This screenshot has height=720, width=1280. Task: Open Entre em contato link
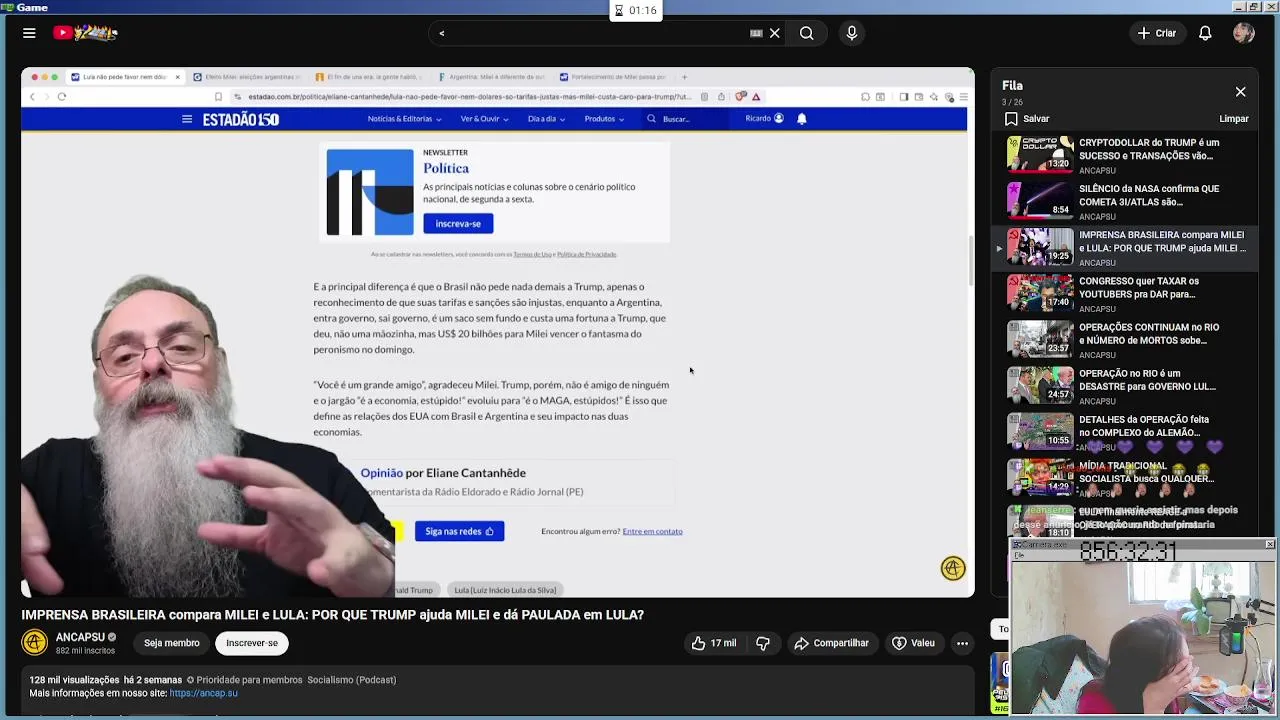click(x=652, y=531)
